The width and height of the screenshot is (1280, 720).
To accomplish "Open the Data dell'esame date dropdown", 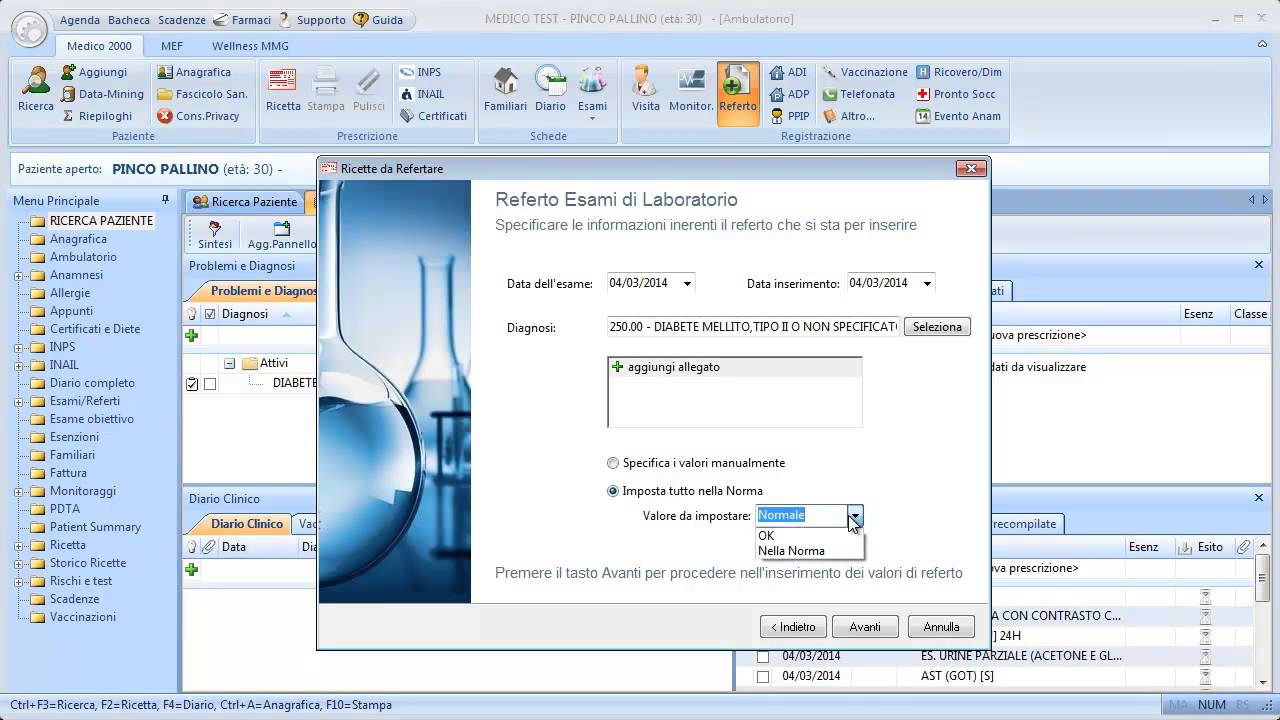I will pos(687,284).
